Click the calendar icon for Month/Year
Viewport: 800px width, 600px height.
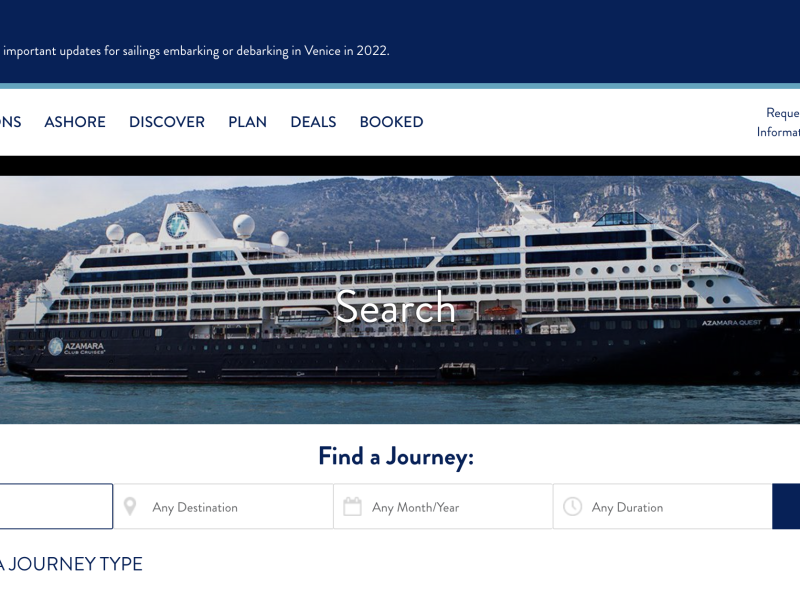352,507
